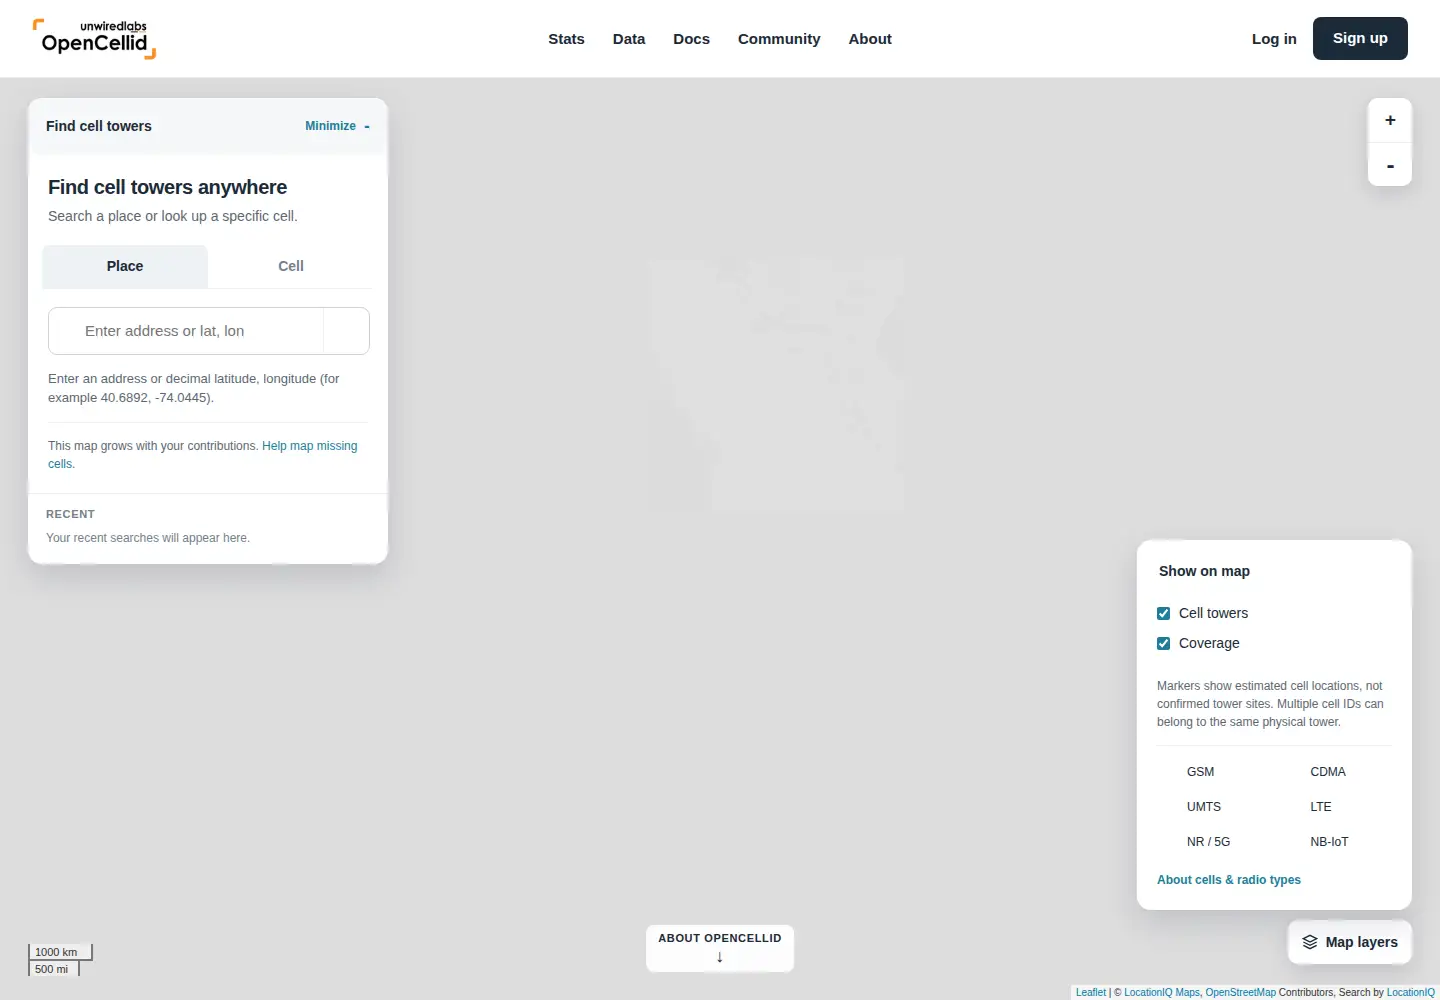The width and height of the screenshot is (1440, 1000).
Task: Switch to the Place tab
Action: pyautogui.click(x=125, y=266)
